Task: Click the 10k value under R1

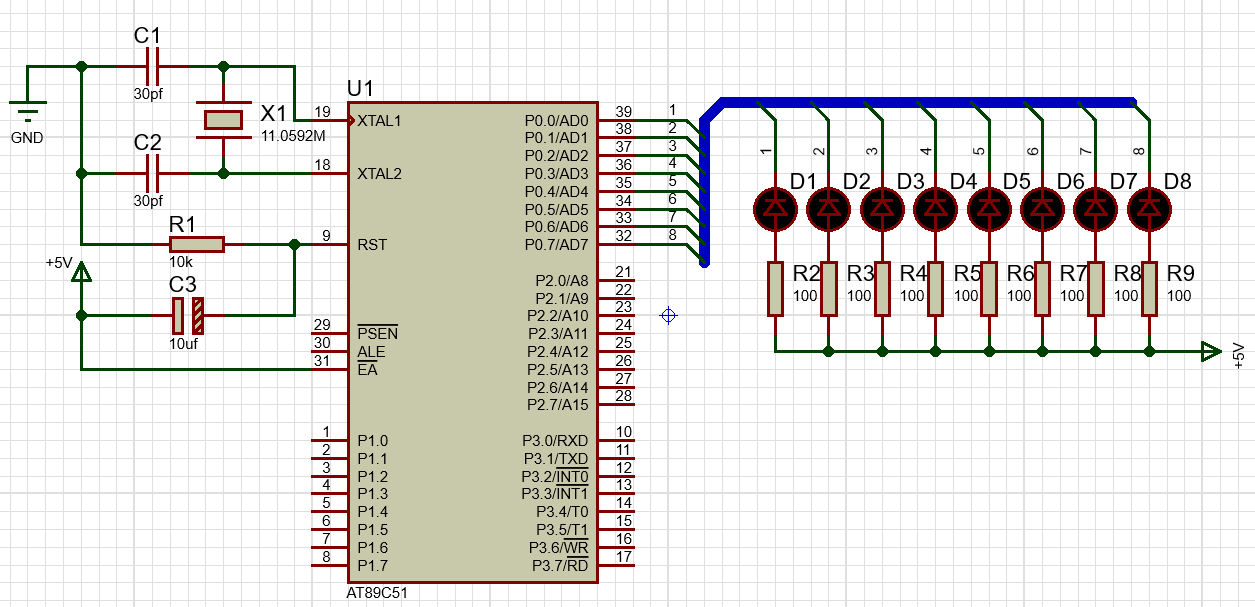Action: [x=180, y=262]
